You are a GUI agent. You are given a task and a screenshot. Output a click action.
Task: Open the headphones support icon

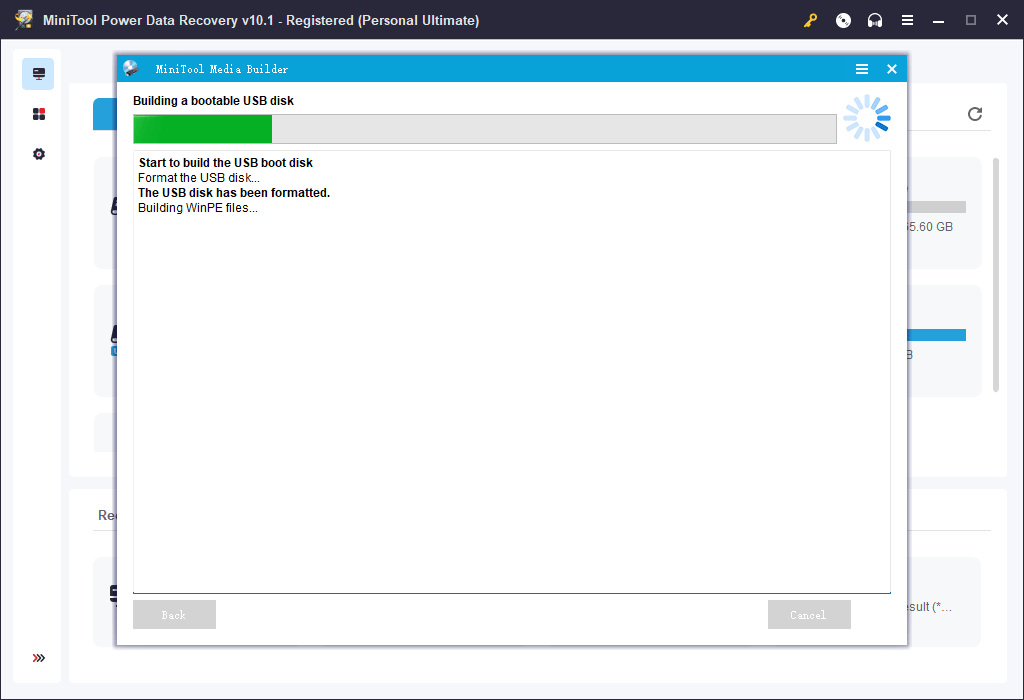coord(875,20)
